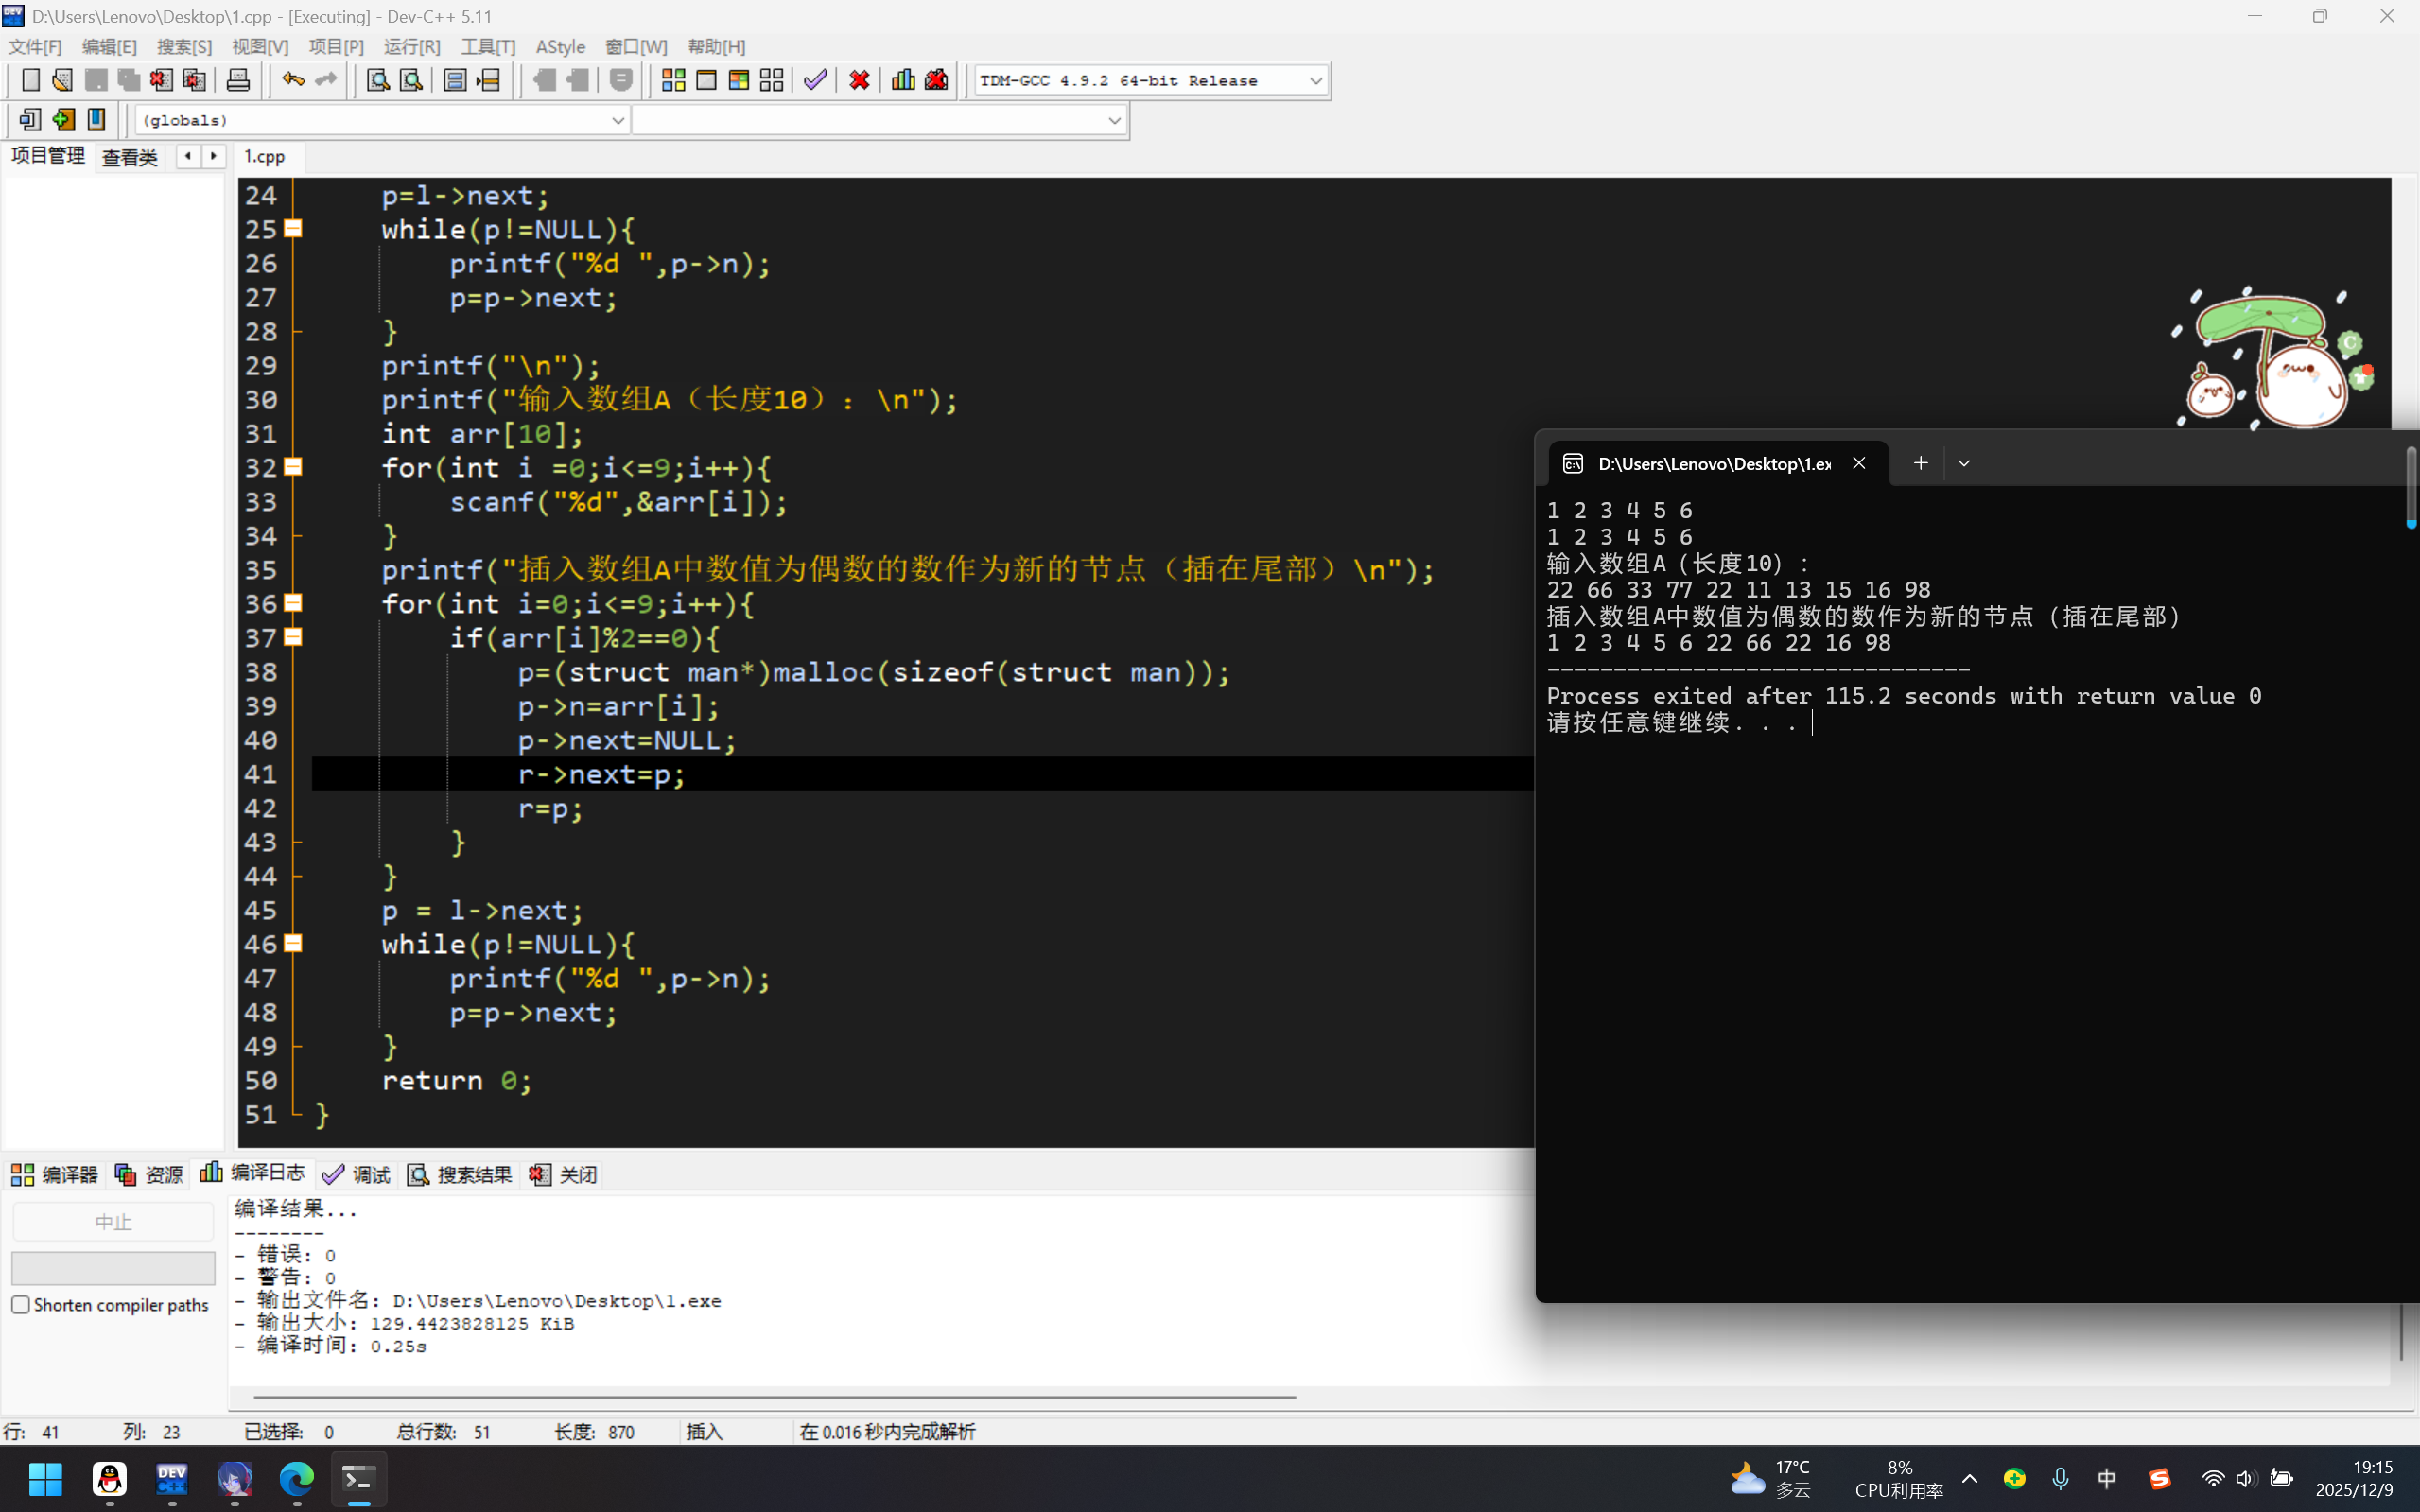
Task: Click the compile log horizontal scrollbar
Action: point(775,1396)
